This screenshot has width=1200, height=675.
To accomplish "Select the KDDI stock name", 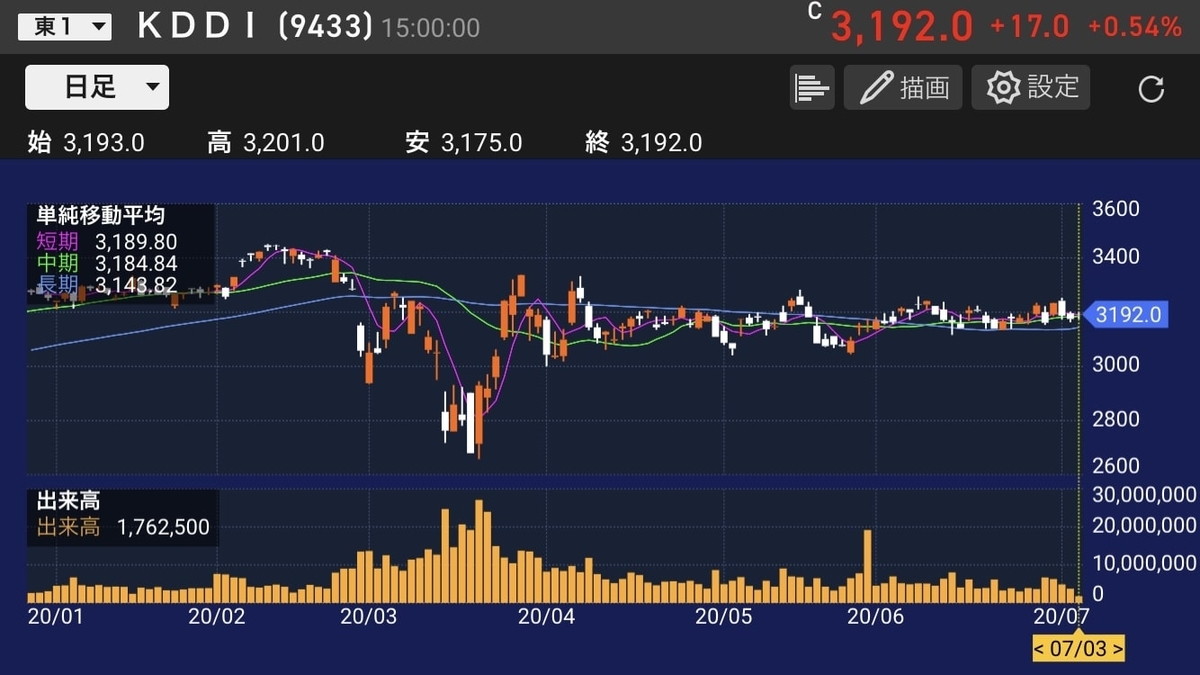I will point(197,27).
